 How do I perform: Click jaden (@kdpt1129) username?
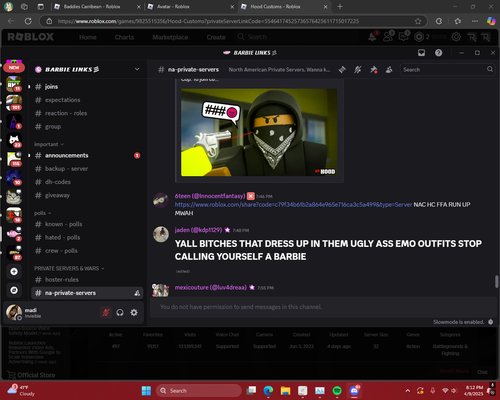198,230
